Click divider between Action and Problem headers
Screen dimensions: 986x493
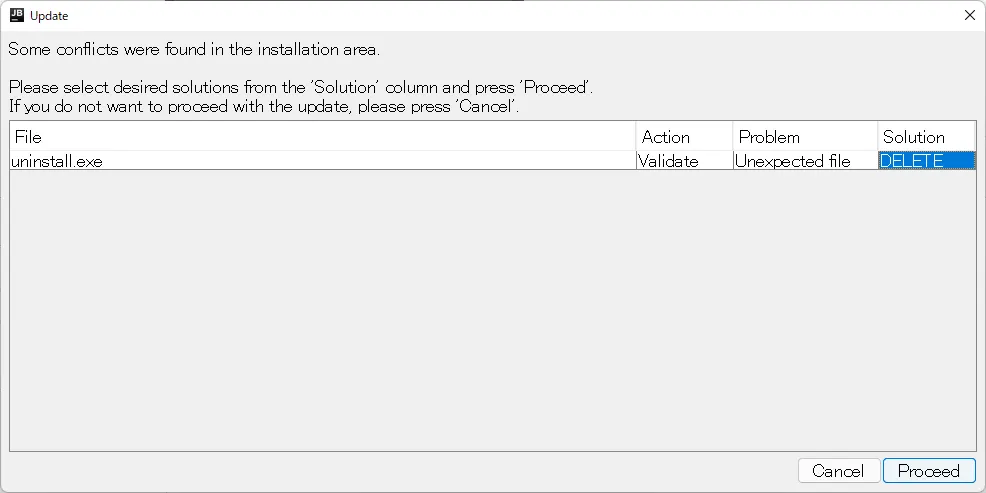coord(733,137)
